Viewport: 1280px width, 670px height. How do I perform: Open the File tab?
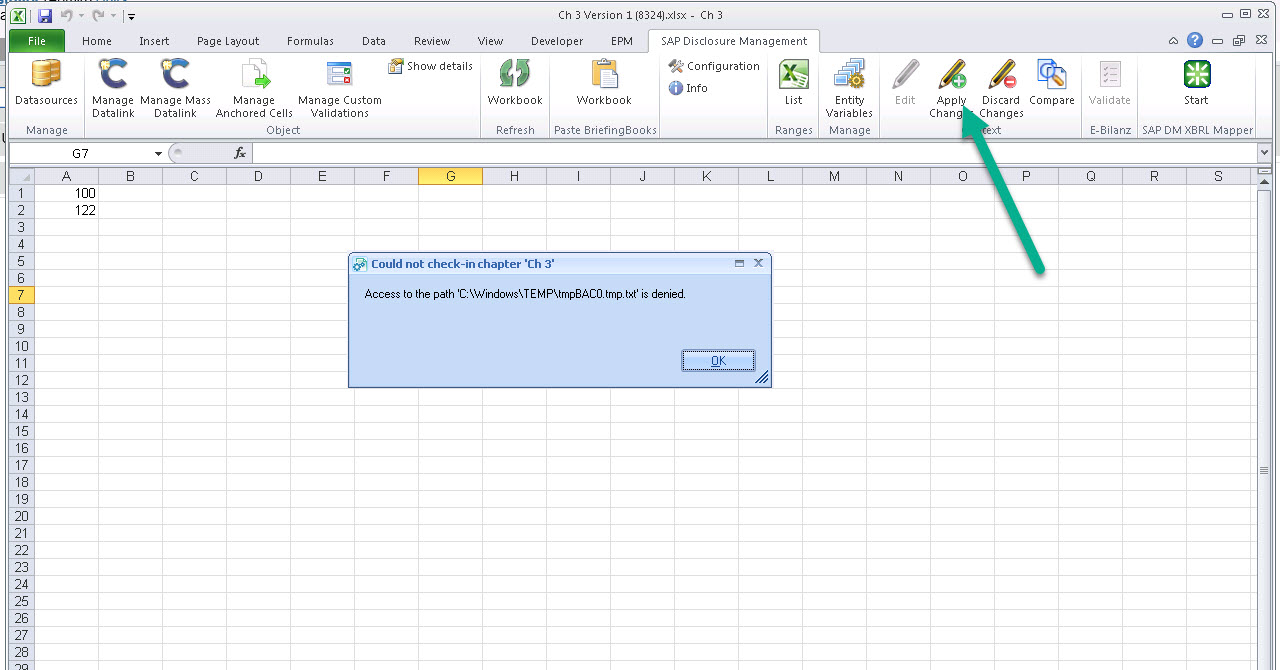point(37,41)
